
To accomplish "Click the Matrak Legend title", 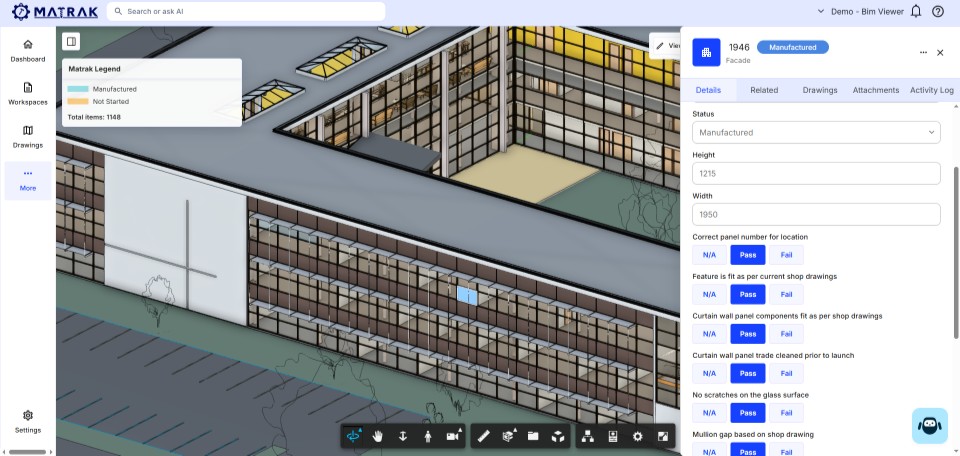I will [x=94, y=69].
